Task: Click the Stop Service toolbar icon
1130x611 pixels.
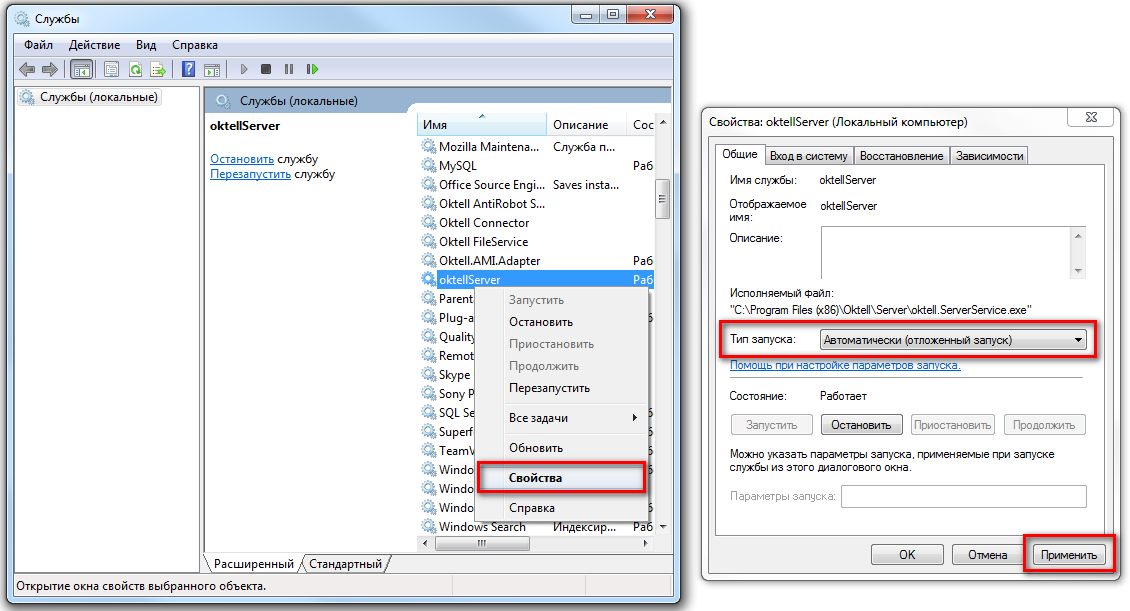Action: [x=265, y=69]
